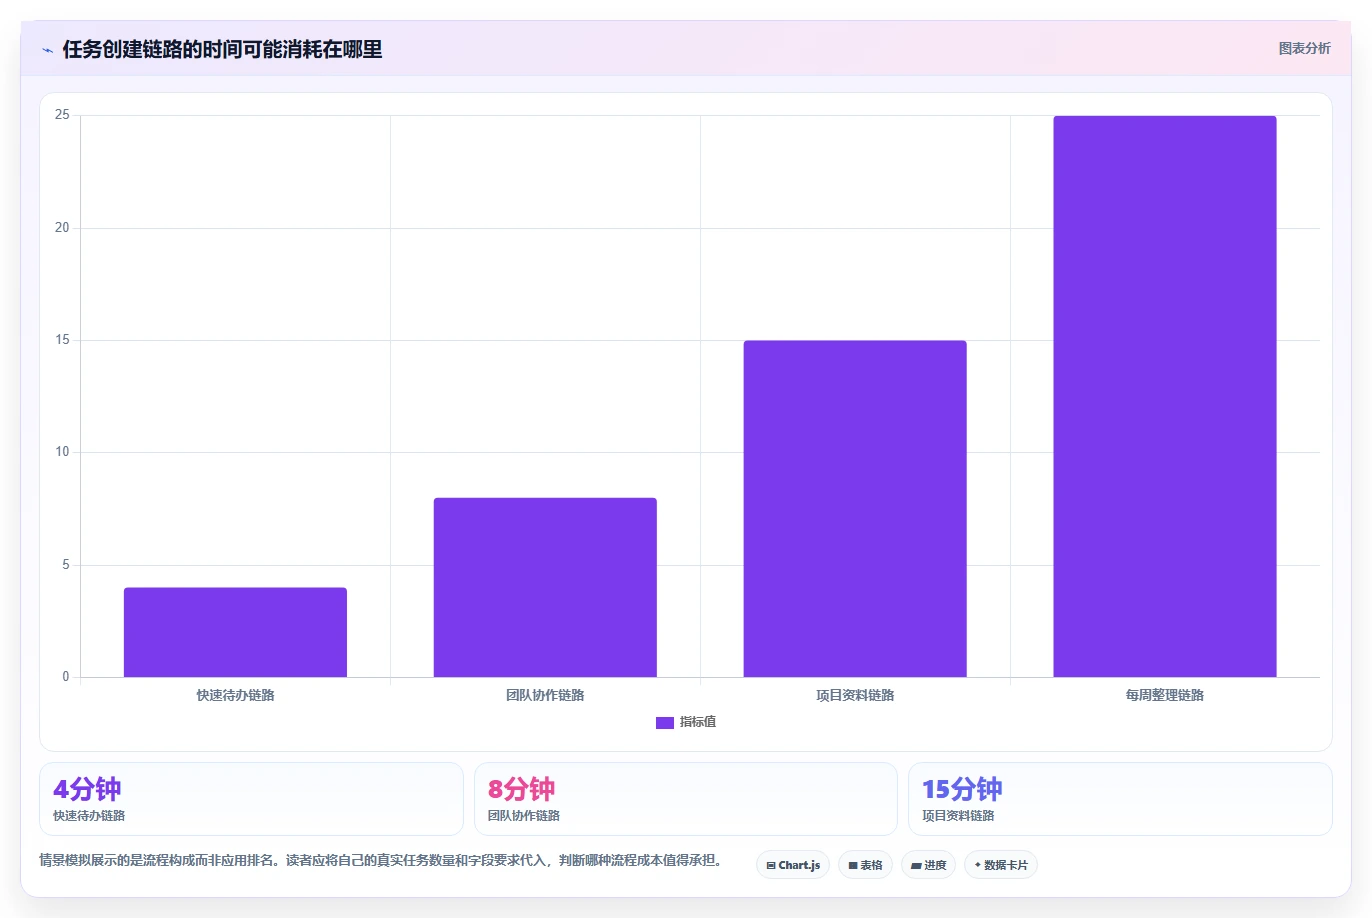The width and height of the screenshot is (1372, 918).
Task: Click the 每周整理链路 bar in the chart
Action: tap(1165, 397)
